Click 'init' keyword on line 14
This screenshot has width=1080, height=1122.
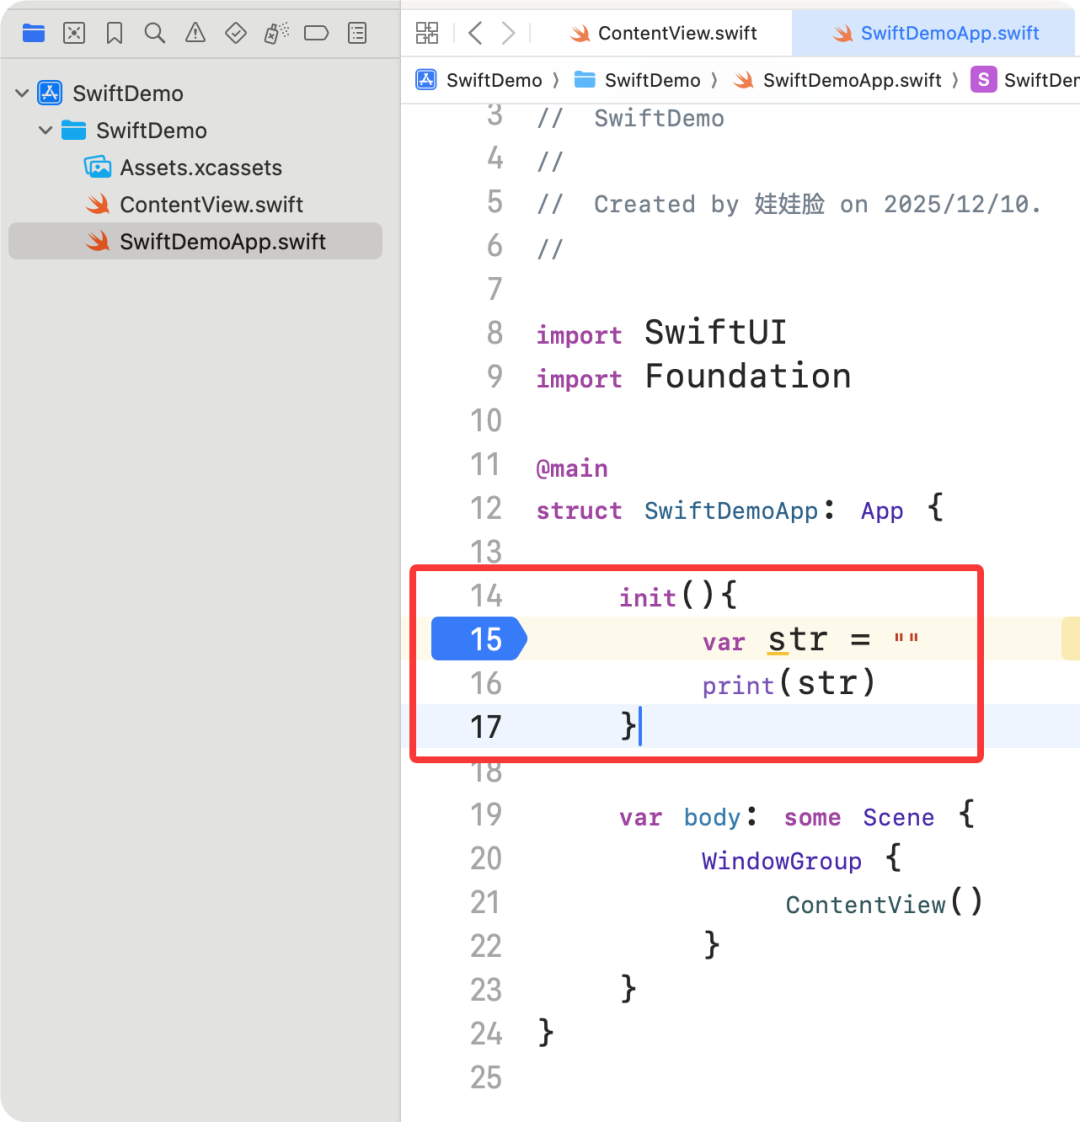[x=647, y=596]
